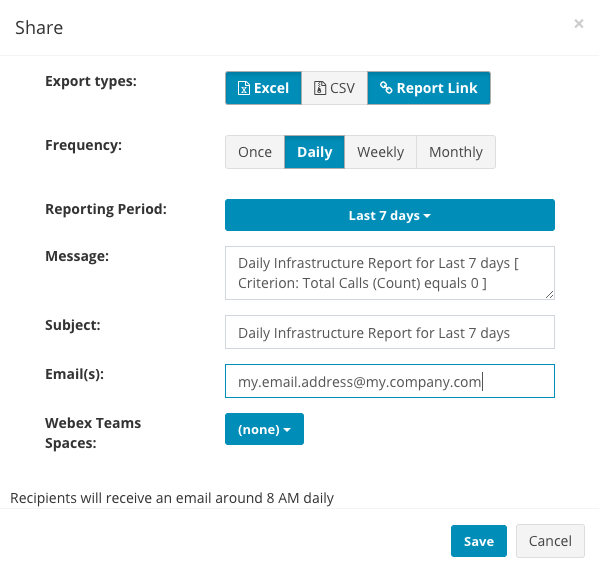Focus the Subject text field
Screen dimensions: 599x573
pyautogui.click(x=390, y=332)
